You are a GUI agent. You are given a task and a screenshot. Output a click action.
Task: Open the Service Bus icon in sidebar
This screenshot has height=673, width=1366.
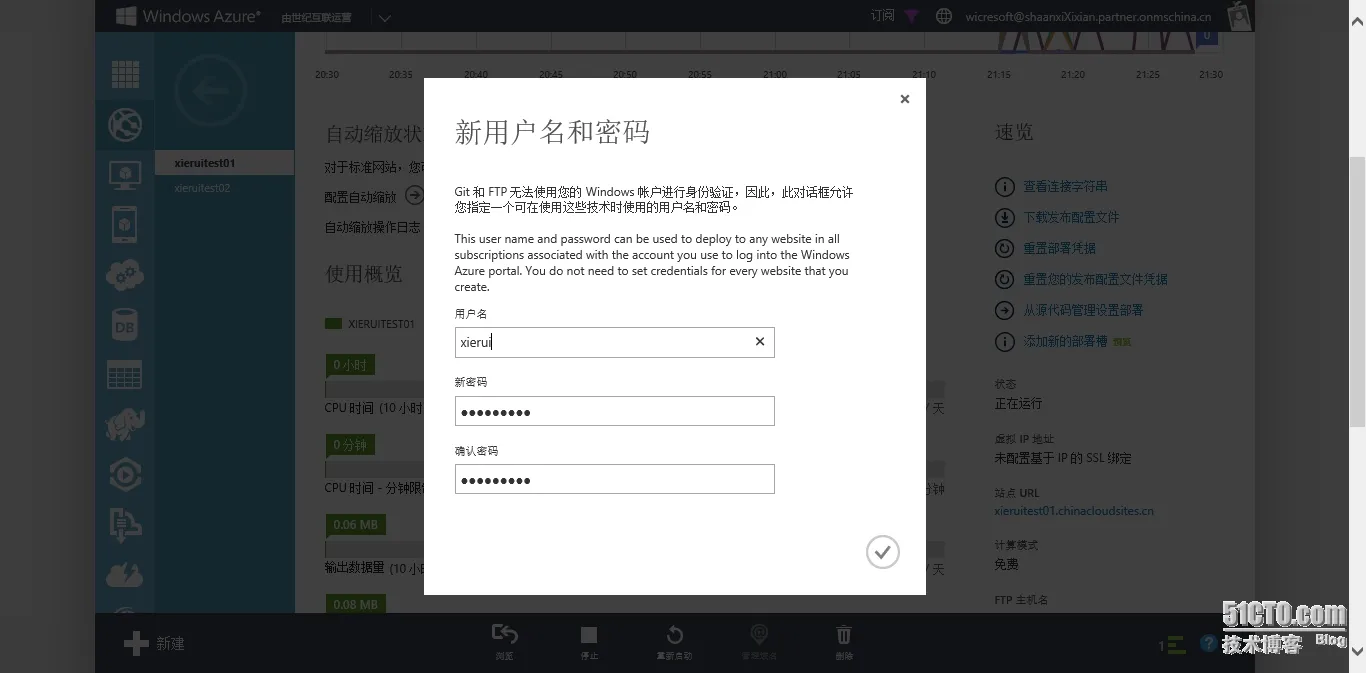[125, 525]
